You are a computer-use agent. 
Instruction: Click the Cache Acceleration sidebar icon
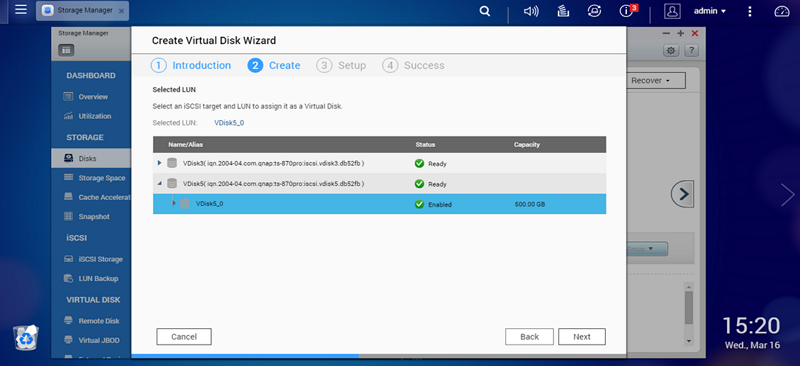tap(68, 197)
